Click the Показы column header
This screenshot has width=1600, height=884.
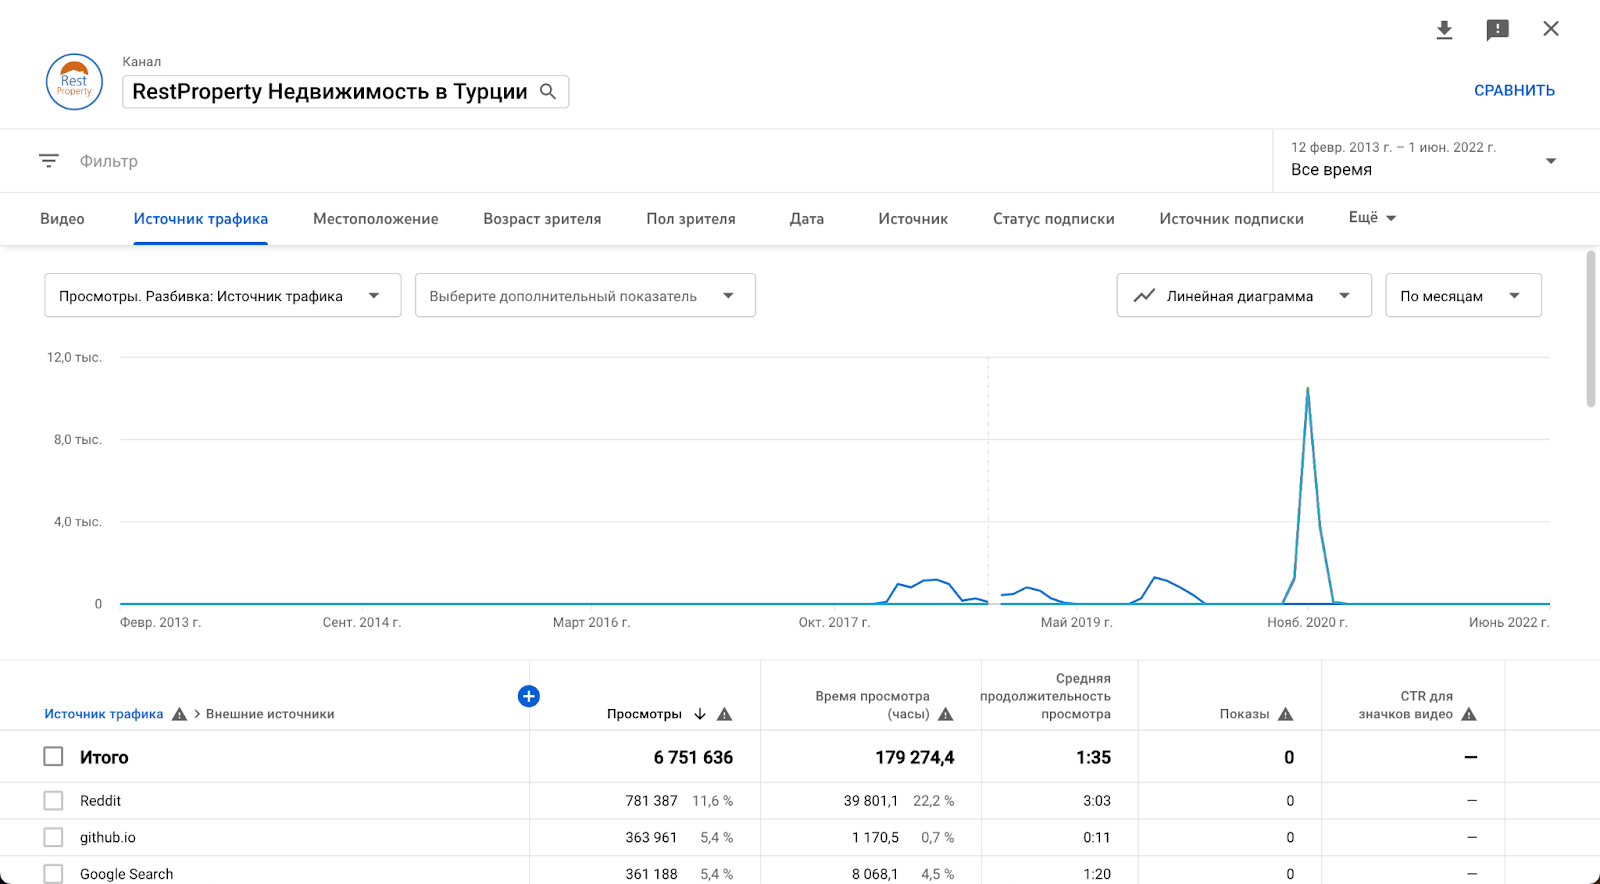(x=1245, y=714)
